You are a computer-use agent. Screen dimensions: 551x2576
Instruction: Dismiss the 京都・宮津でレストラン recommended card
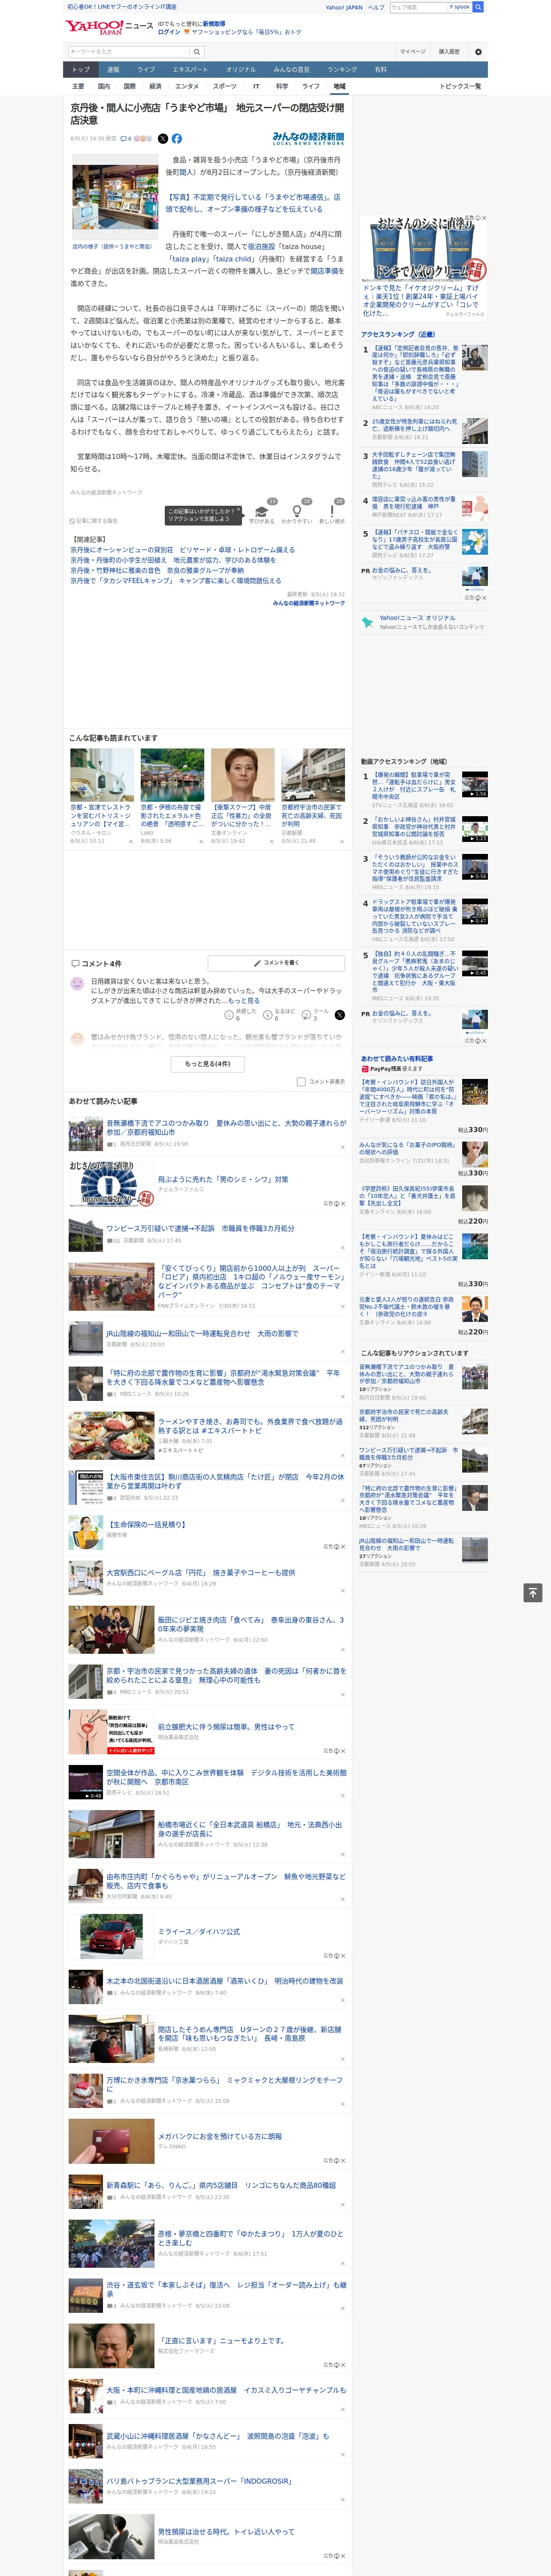point(130,842)
